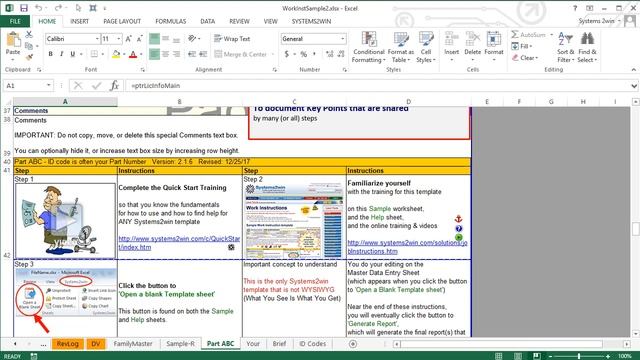Viewport: 640px width, 360px height.
Task: Open the joblnstructions.htm hyperlink
Action: click(x=407, y=247)
